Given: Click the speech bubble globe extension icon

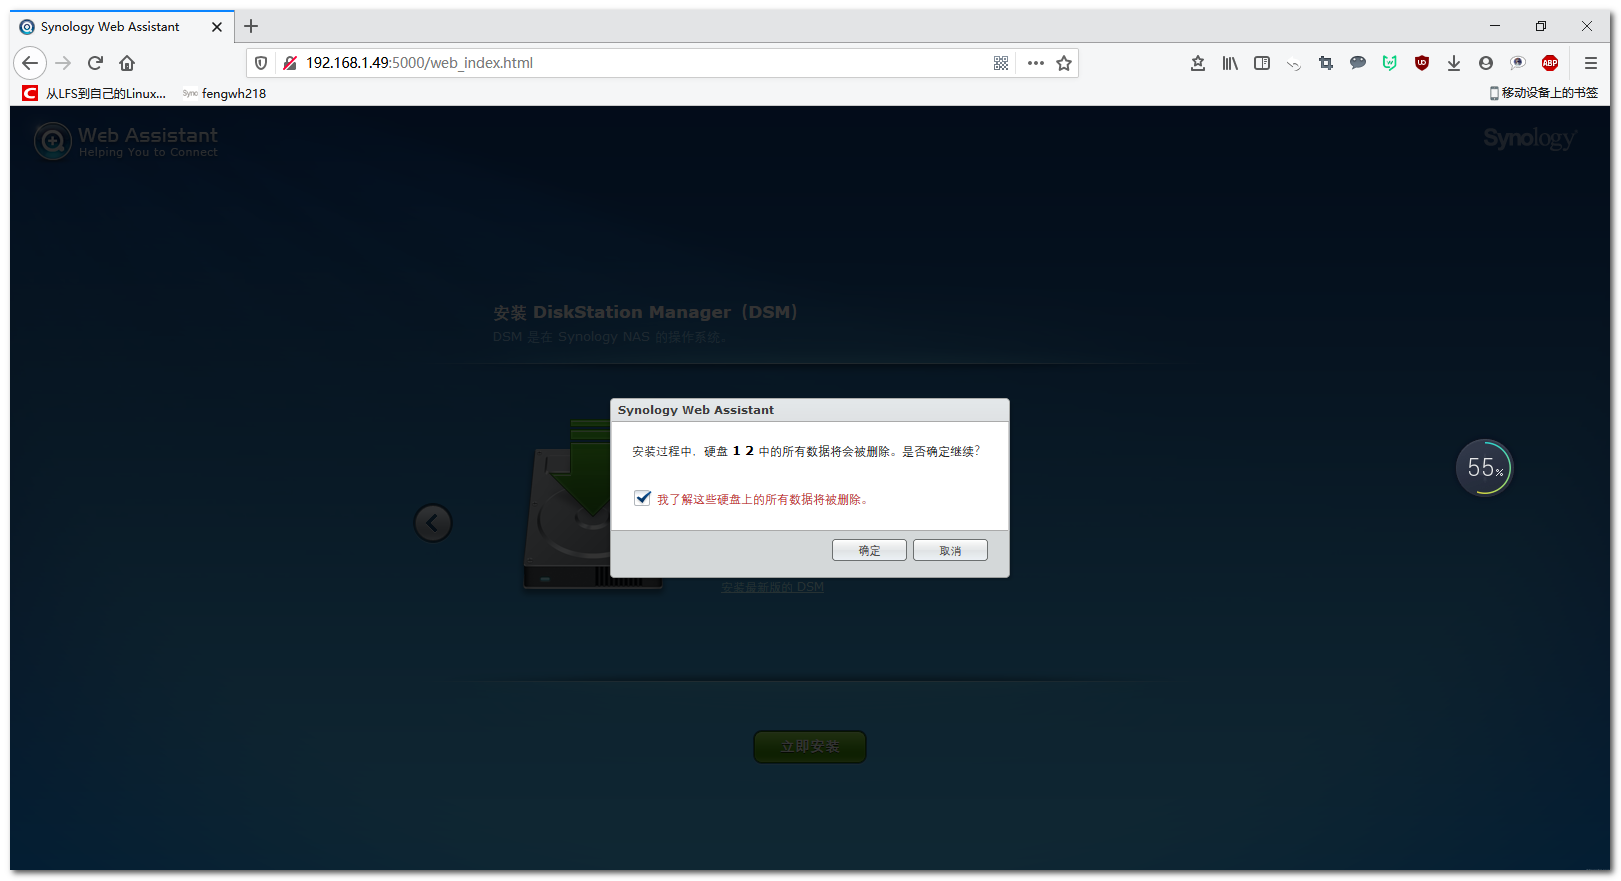Looking at the screenshot, I should pos(1518,63).
